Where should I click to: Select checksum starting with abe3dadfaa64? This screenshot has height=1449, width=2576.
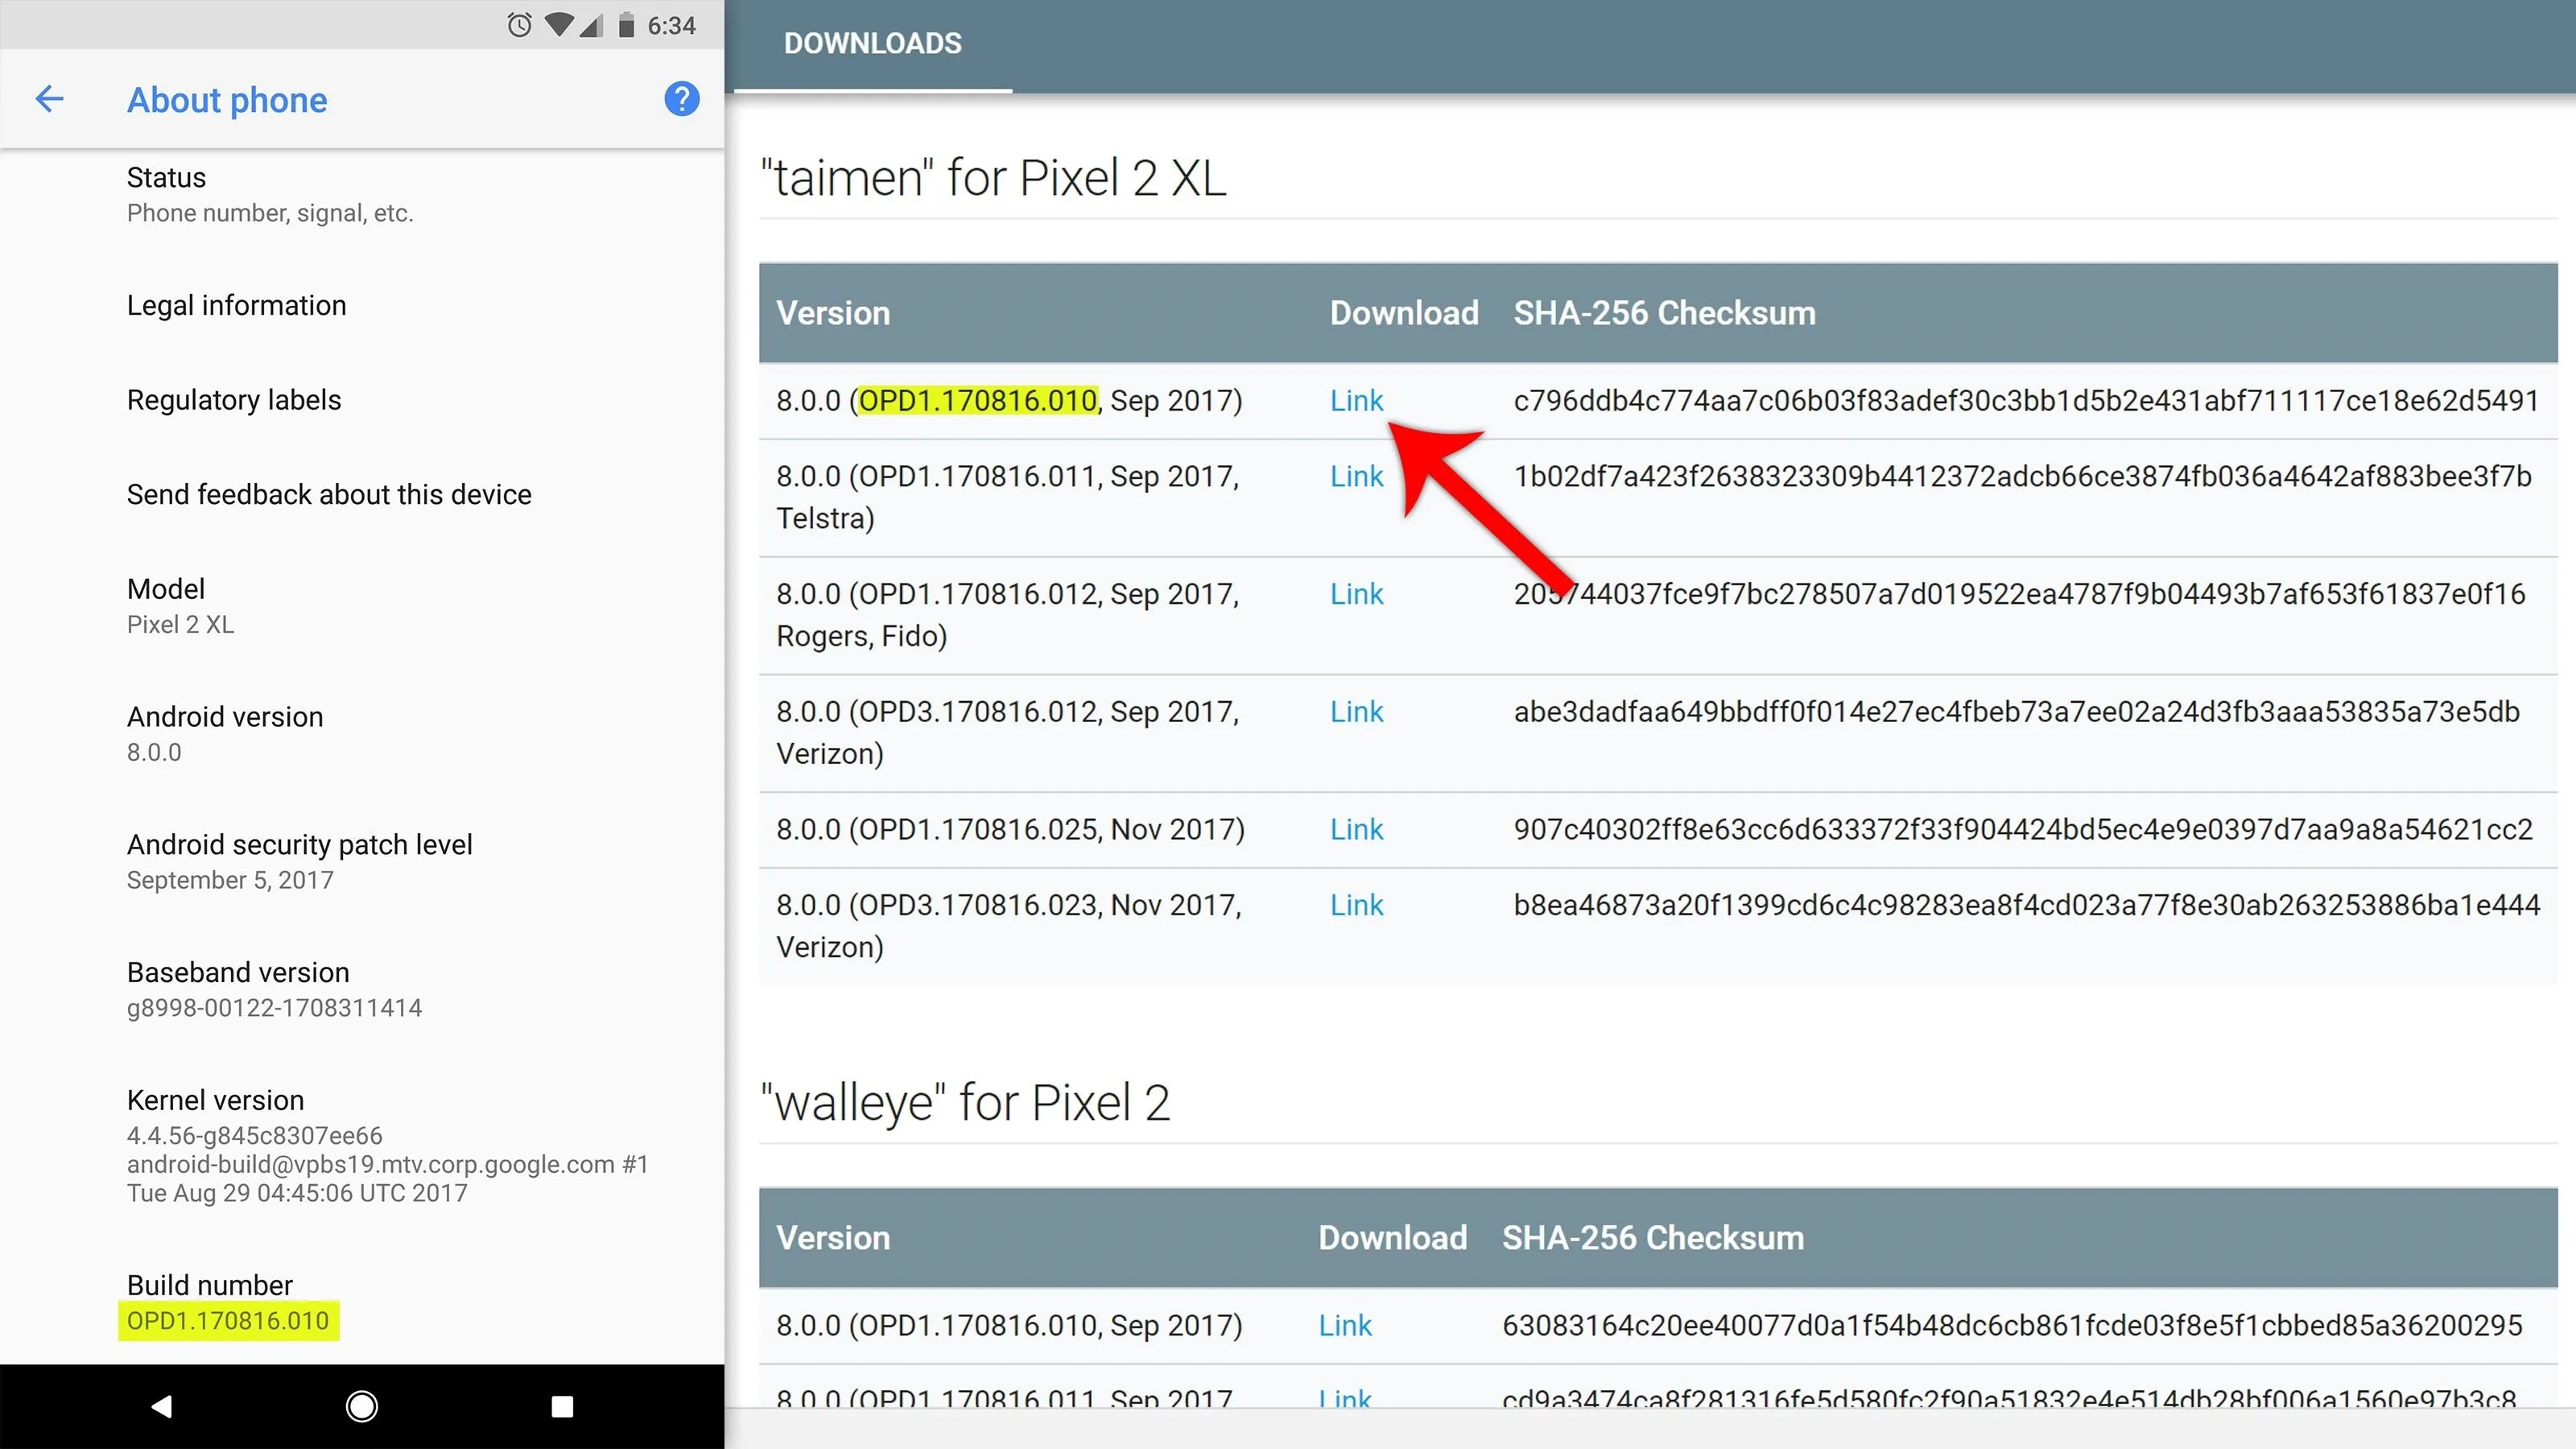[2016, 712]
